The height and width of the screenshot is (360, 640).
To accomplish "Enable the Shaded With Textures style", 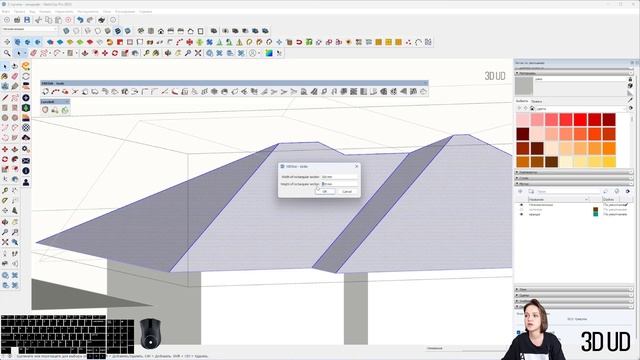I will tap(118, 31).
